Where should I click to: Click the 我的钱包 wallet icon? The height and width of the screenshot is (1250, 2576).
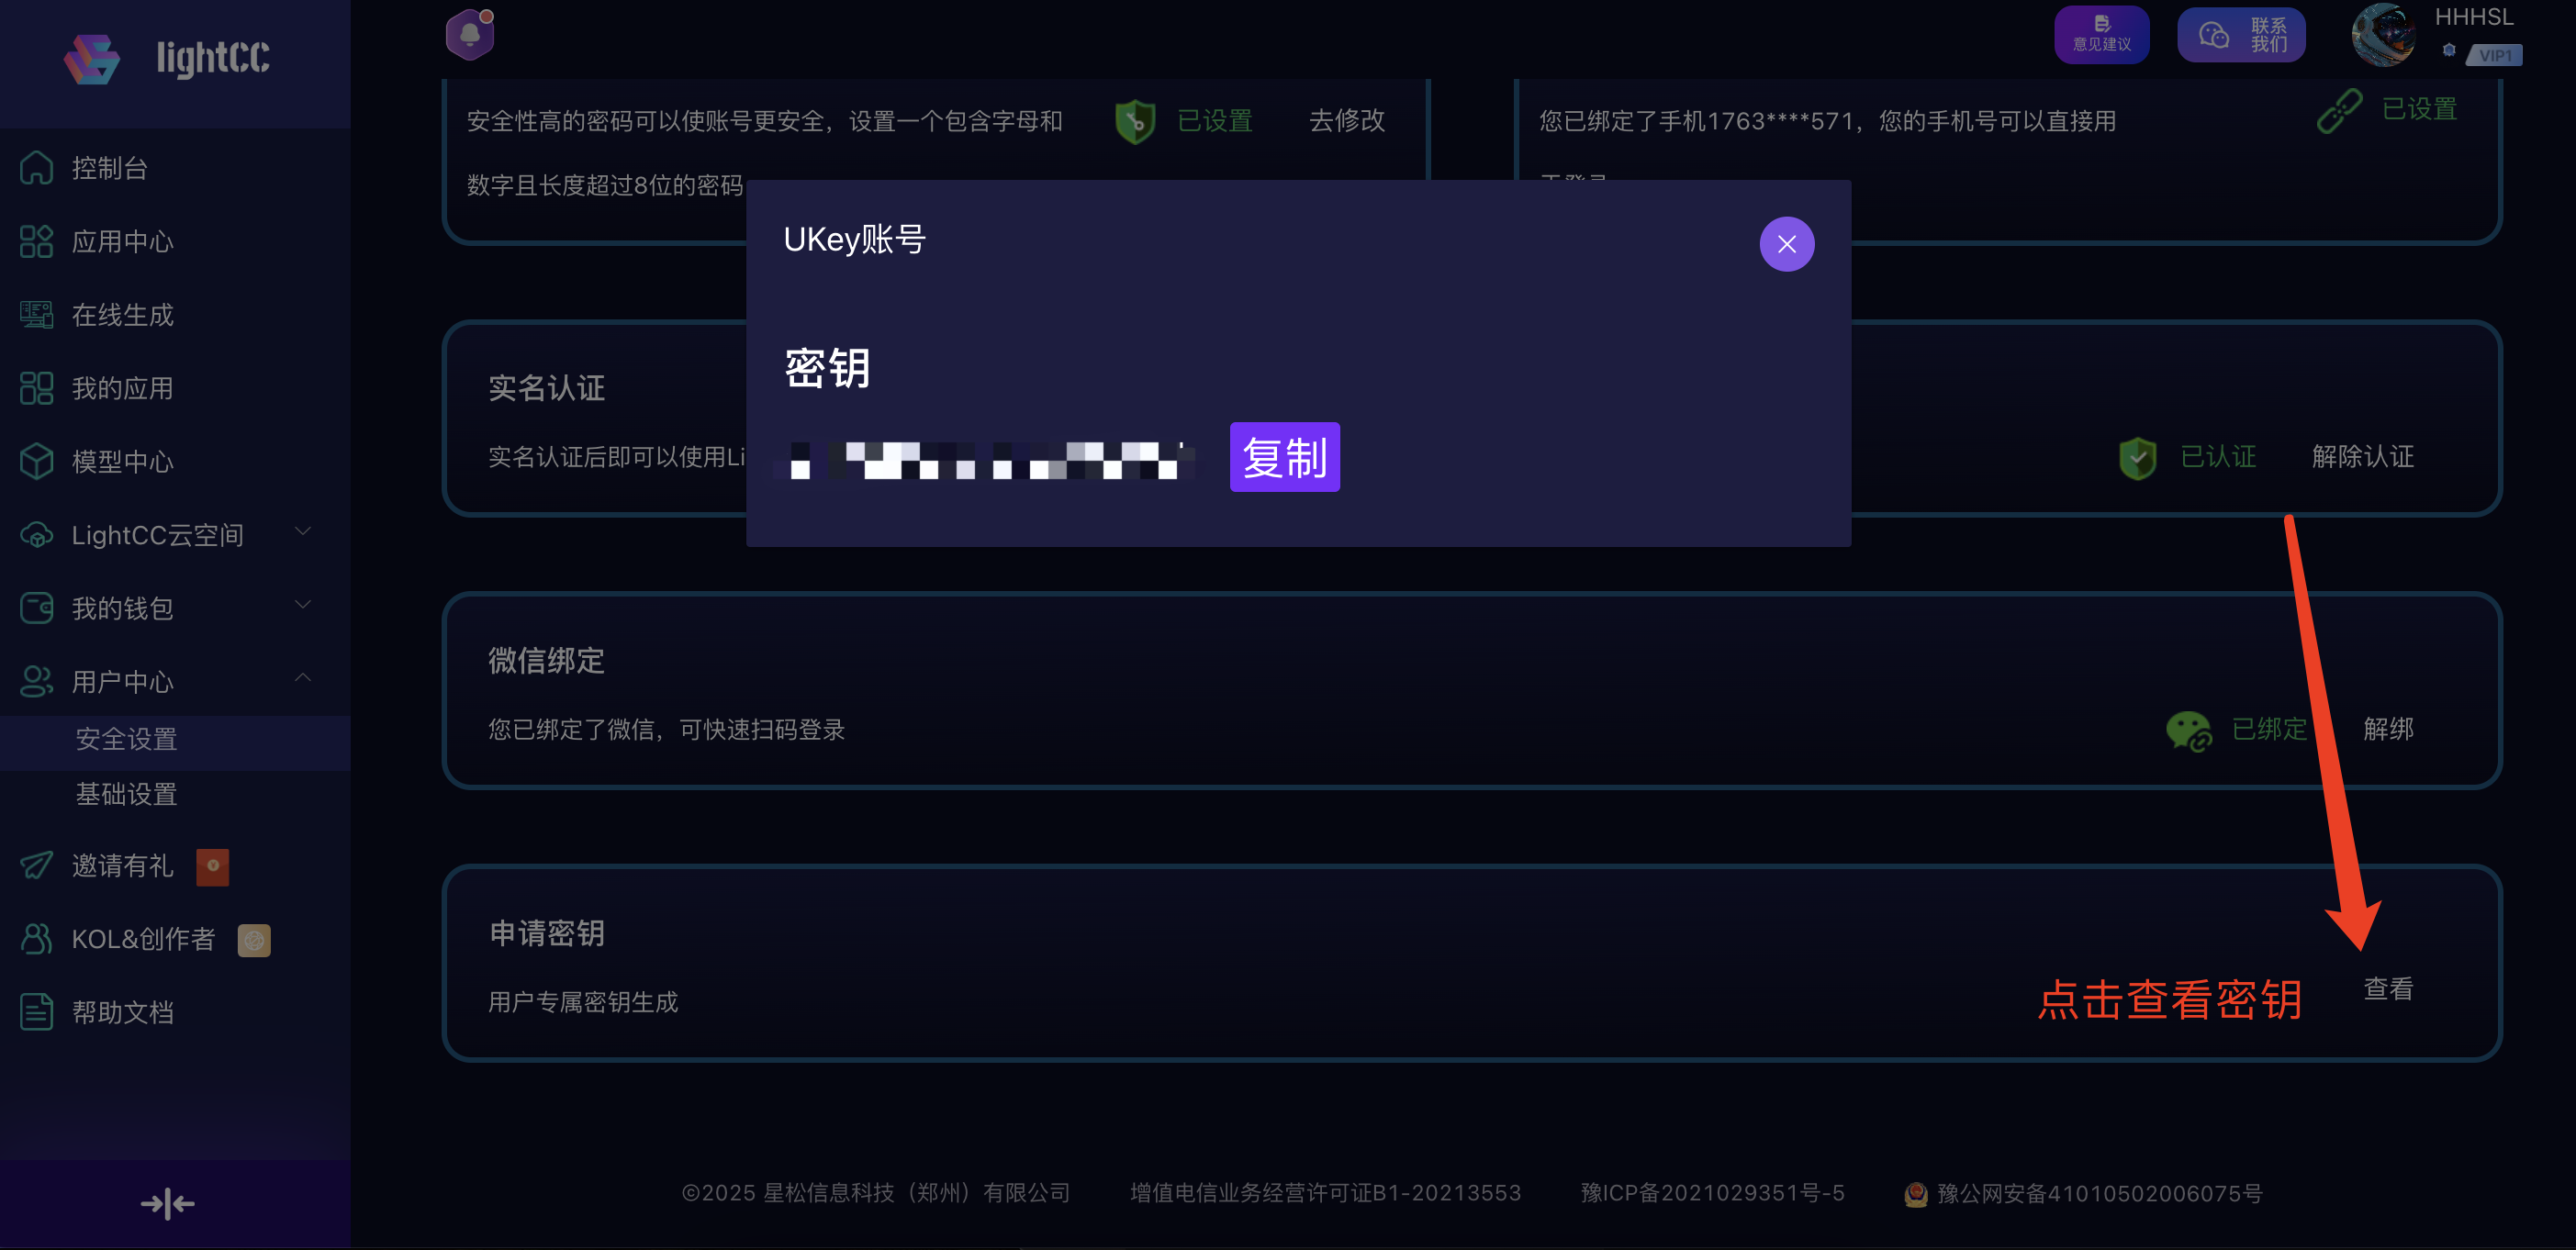[x=37, y=608]
